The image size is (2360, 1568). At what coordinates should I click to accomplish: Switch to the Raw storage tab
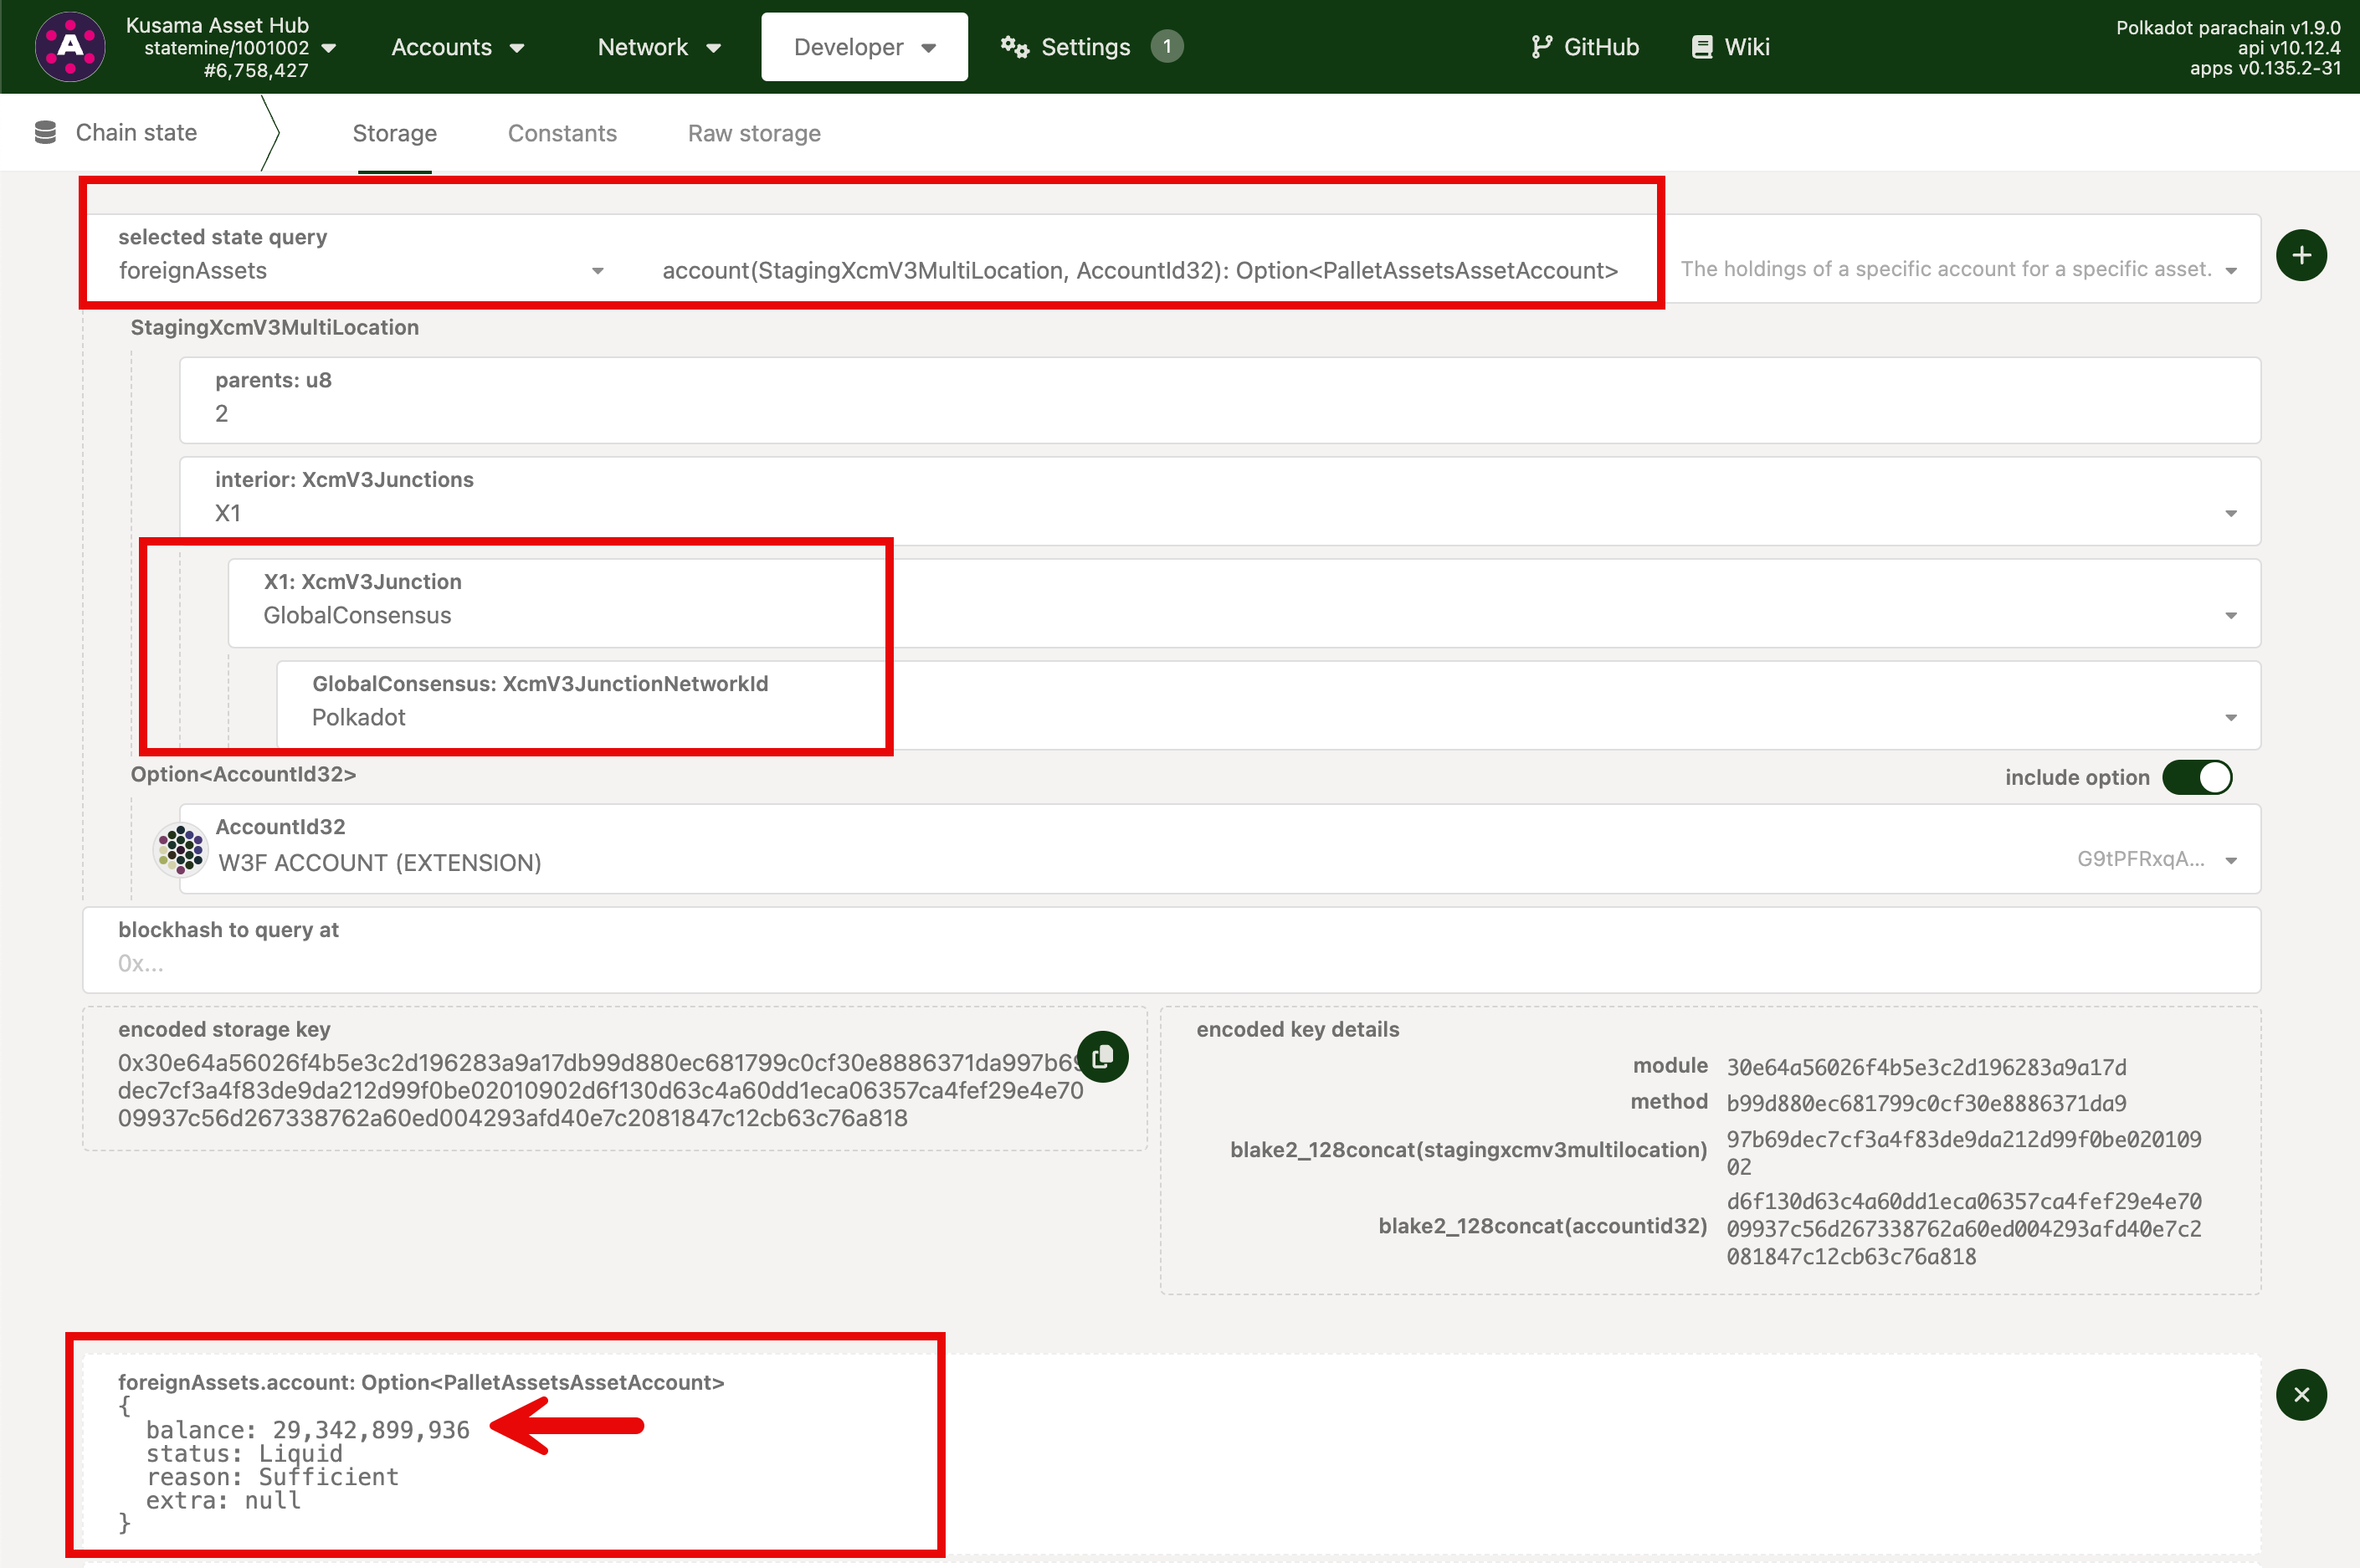[754, 133]
